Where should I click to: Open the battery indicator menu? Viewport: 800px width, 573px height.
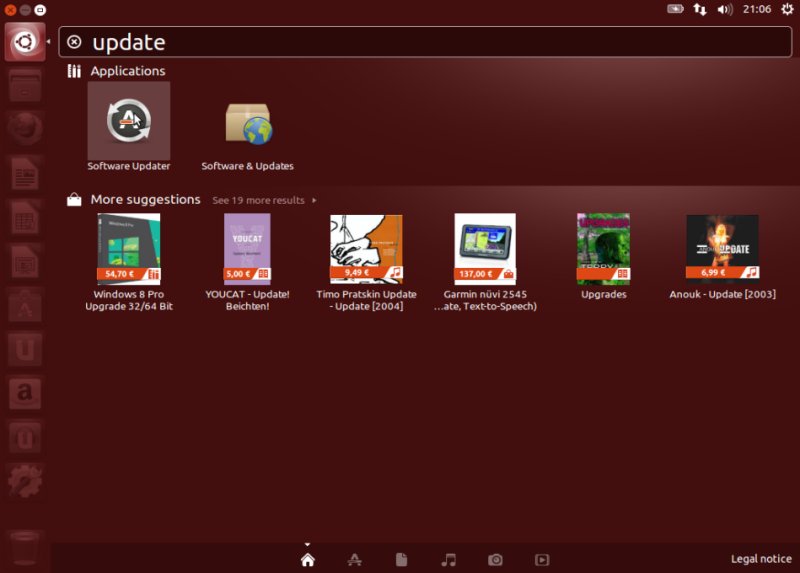coord(675,9)
